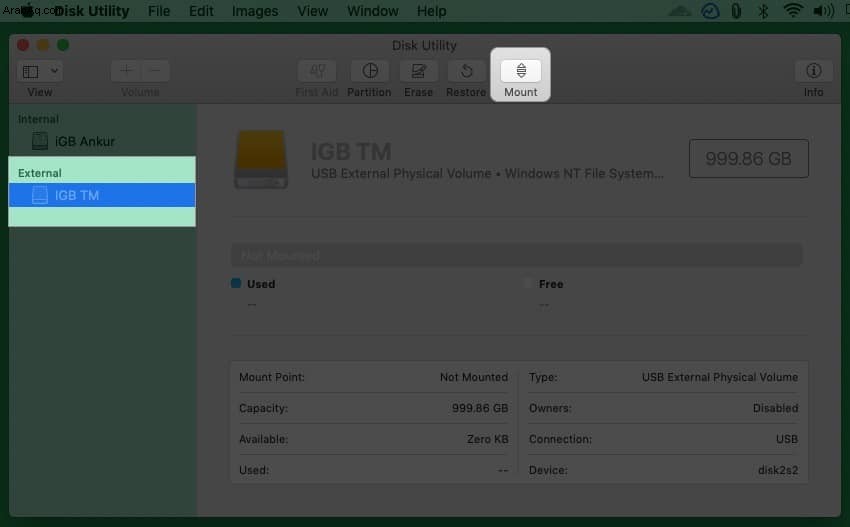Select IGB TM external volume
The height and width of the screenshot is (527, 850).
coord(102,195)
